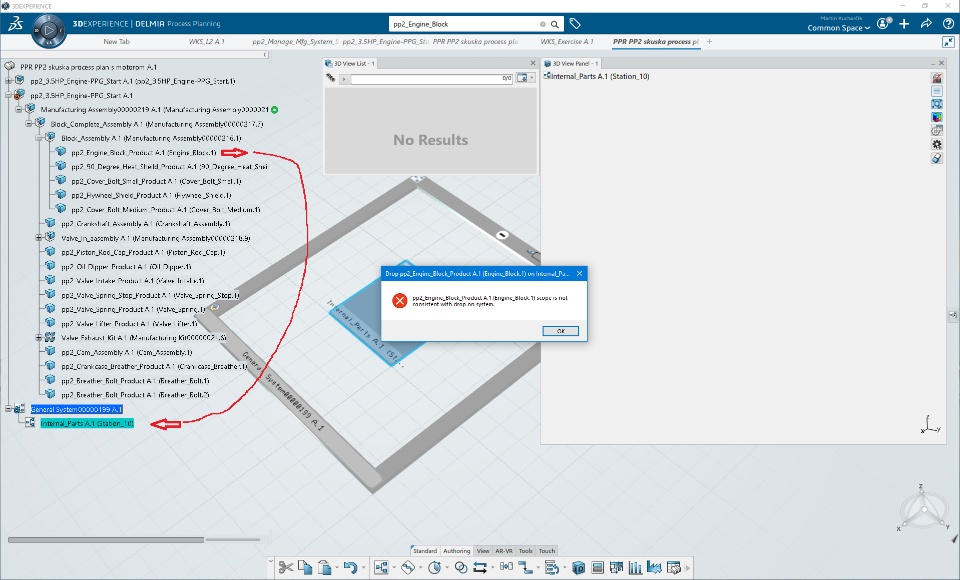
Task: Select pp2_Oil_Dipper_Product A.1 in tree
Action: click(x=126, y=266)
